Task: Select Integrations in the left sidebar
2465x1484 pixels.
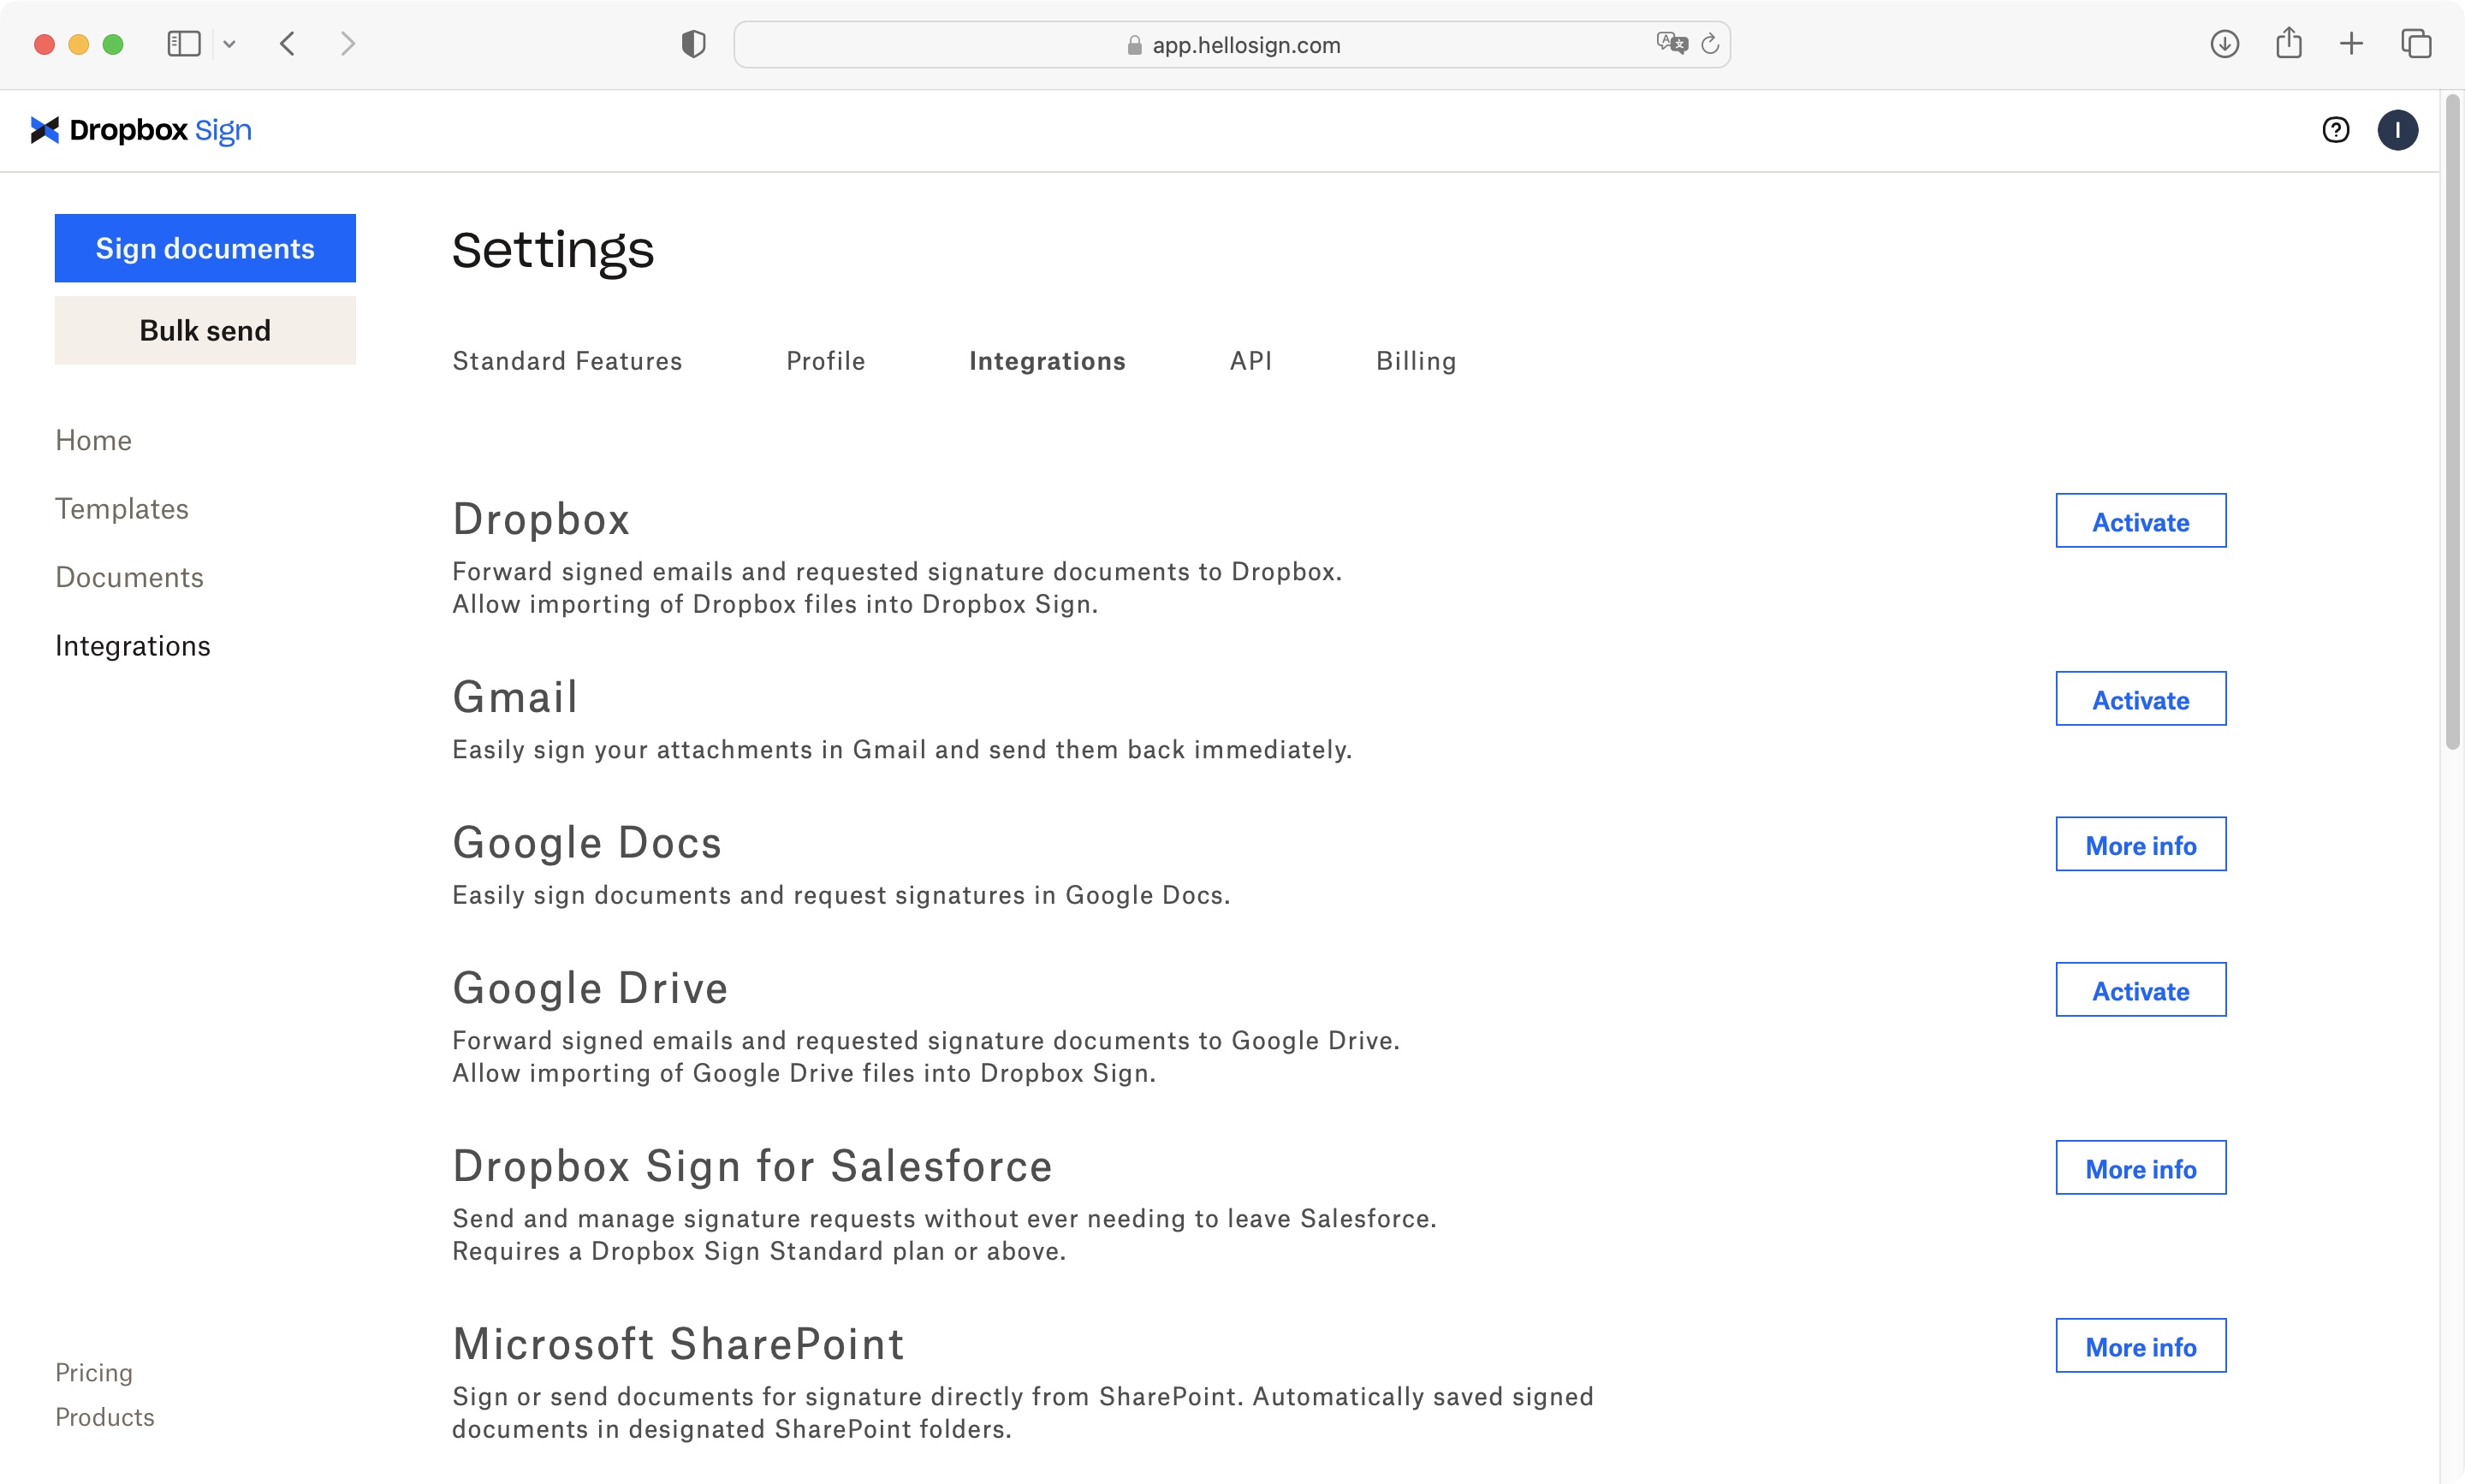Action: (132, 646)
